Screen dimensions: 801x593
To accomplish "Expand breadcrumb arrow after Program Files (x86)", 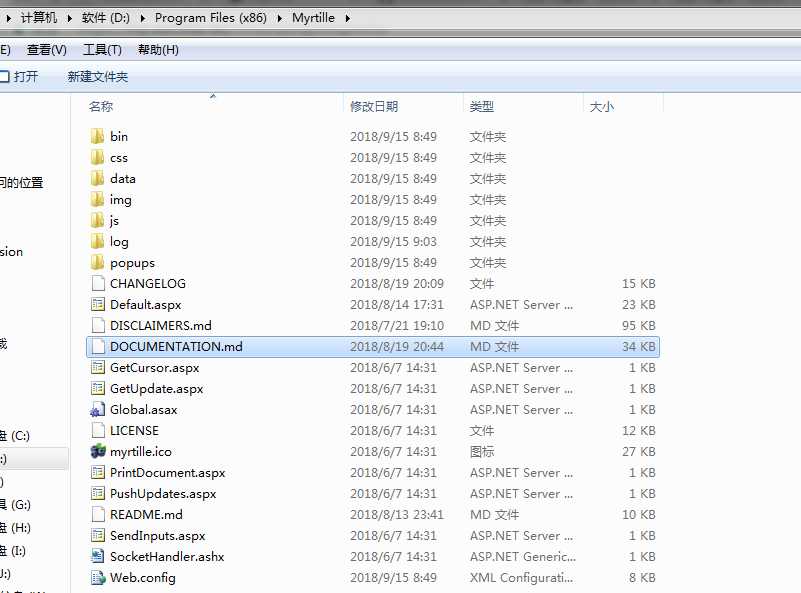I will tap(279, 18).
